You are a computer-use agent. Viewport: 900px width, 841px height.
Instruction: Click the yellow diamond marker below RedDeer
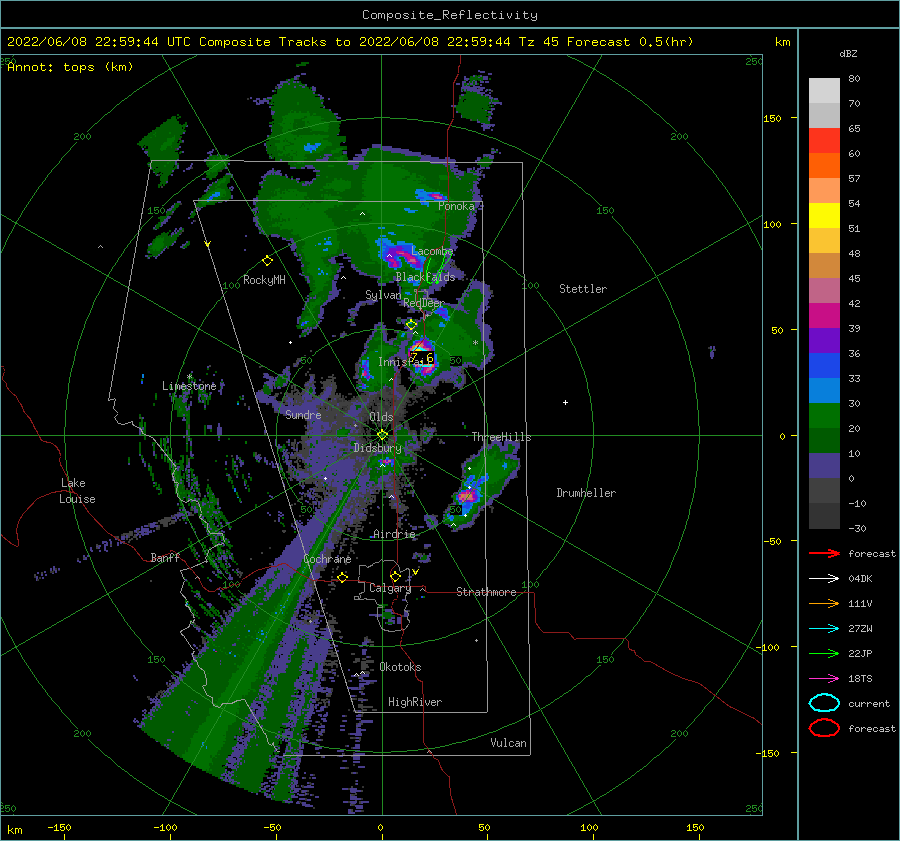411,325
